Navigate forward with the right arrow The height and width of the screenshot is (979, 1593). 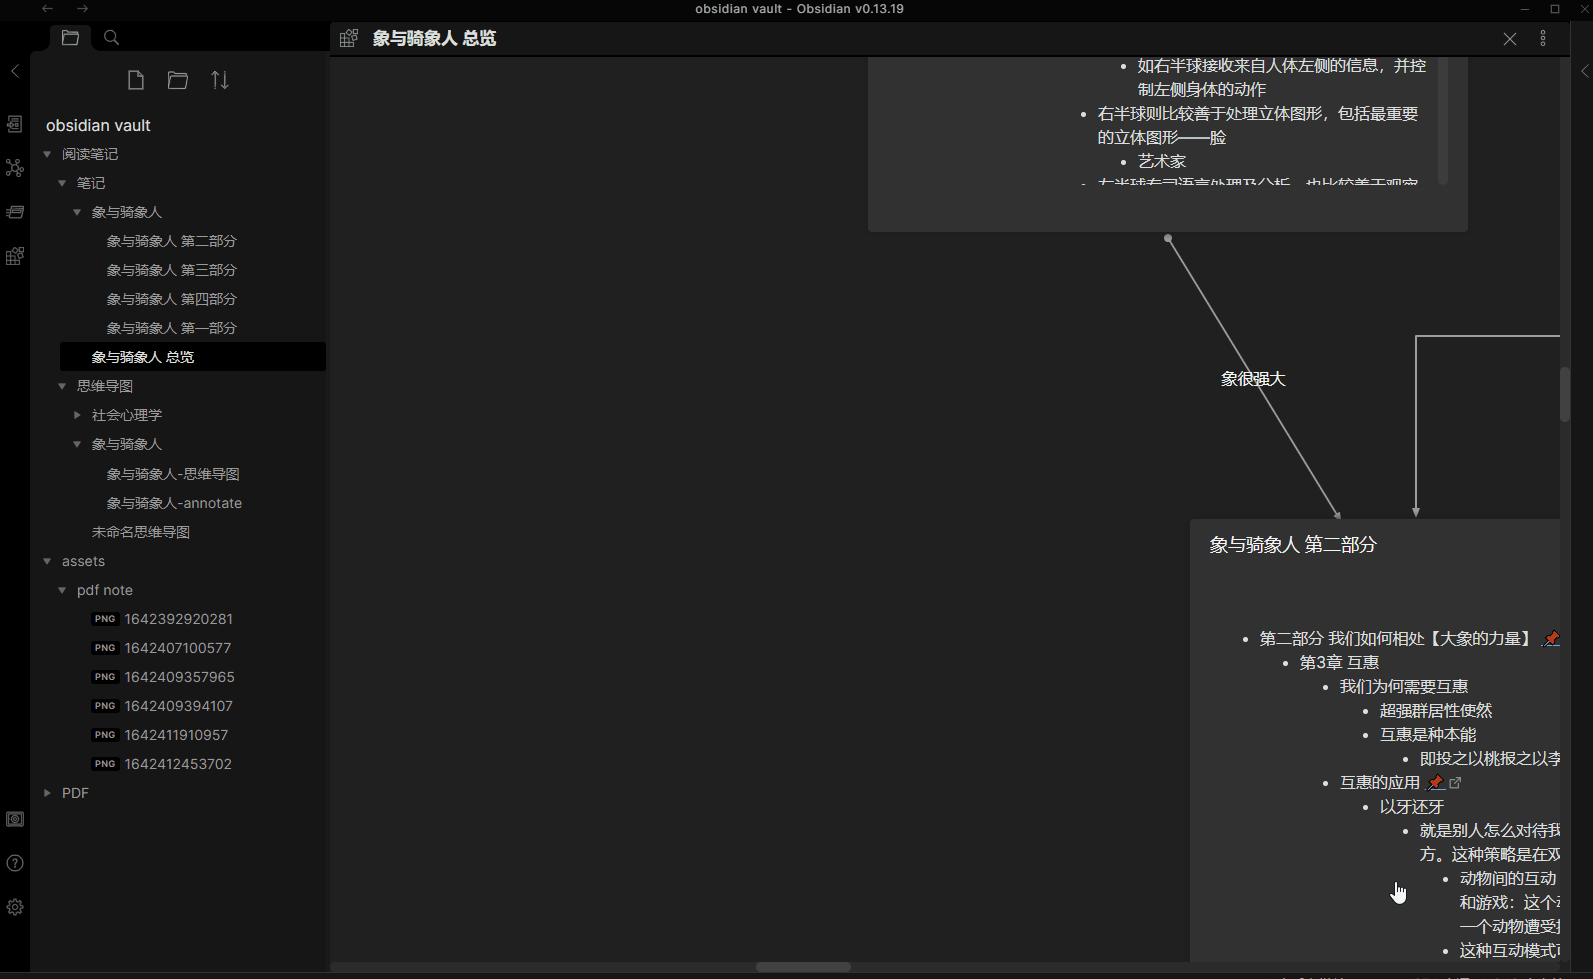coord(83,9)
